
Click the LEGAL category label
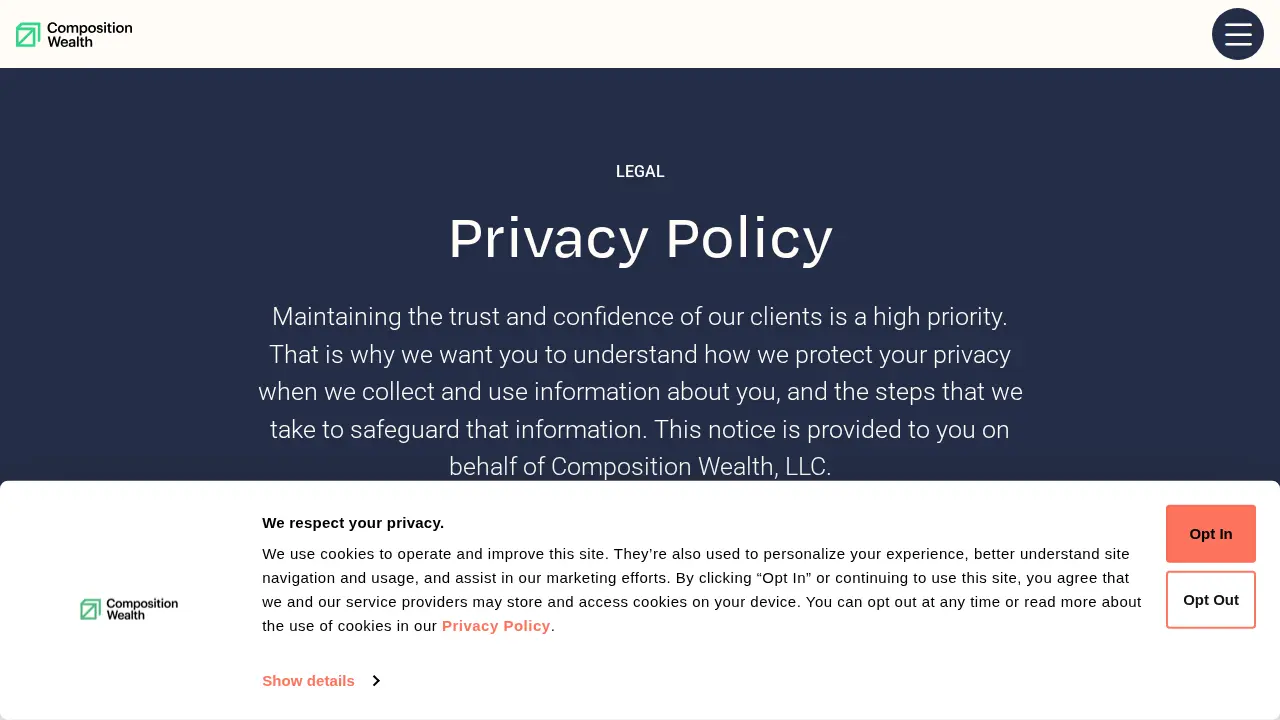640,172
